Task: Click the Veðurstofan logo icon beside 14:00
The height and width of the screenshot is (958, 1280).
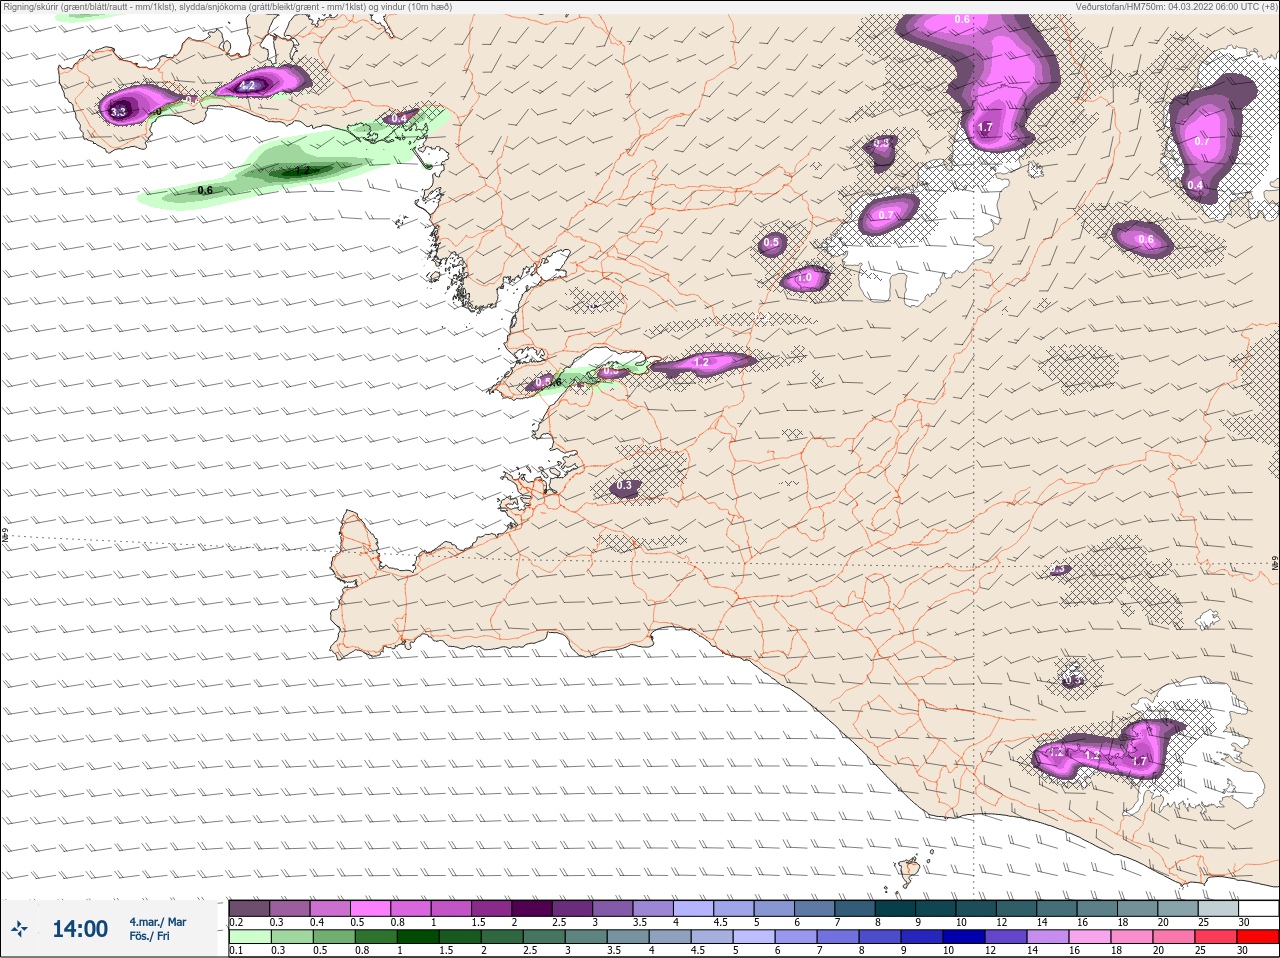Action: [x=19, y=930]
